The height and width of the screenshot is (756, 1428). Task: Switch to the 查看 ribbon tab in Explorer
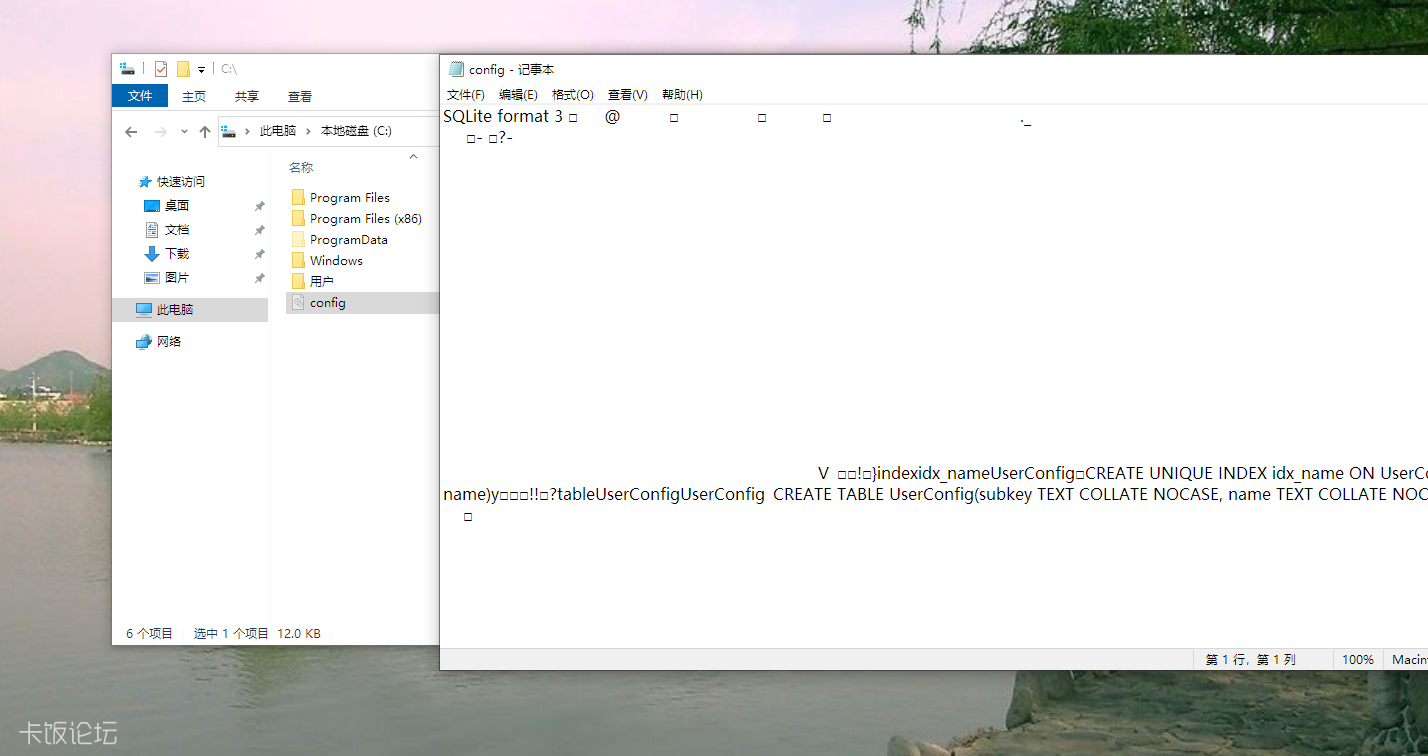(299, 96)
